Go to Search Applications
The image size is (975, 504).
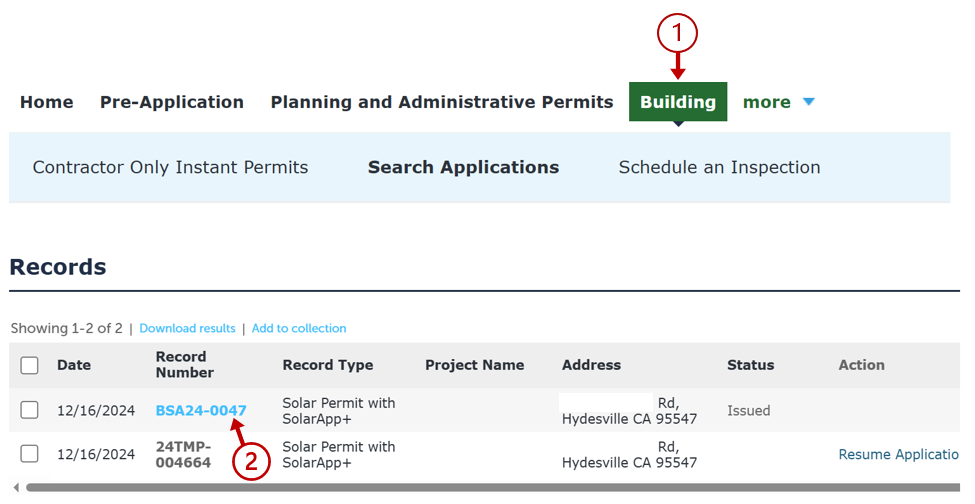[x=463, y=168]
